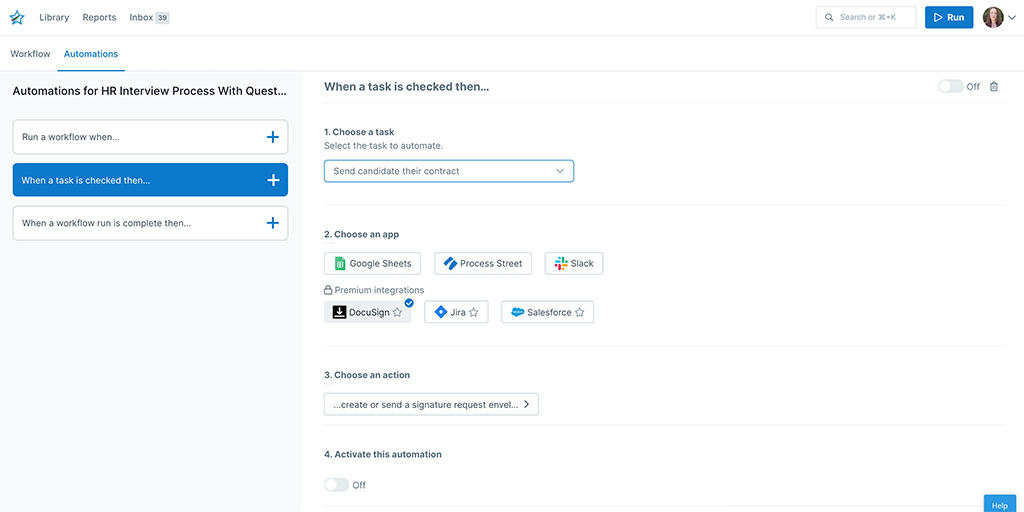This screenshot has width=1024, height=512.
Task: Click the blue checkmark badge on DocuSign
Action: coord(409,303)
